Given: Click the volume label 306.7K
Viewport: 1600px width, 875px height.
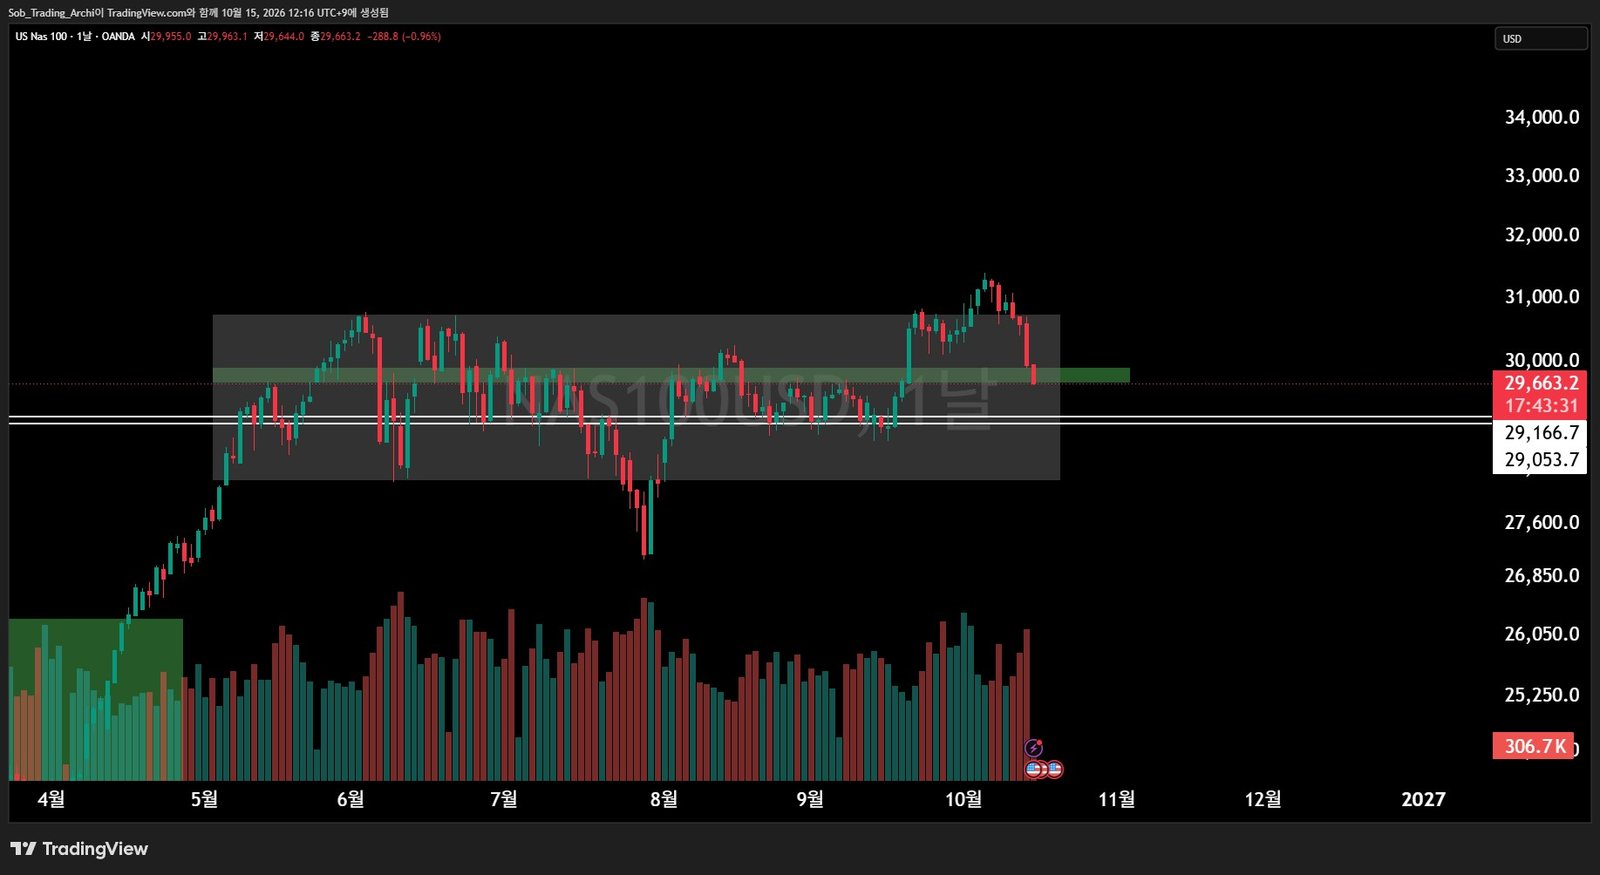Looking at the screenshot, I should [1534, 746].
